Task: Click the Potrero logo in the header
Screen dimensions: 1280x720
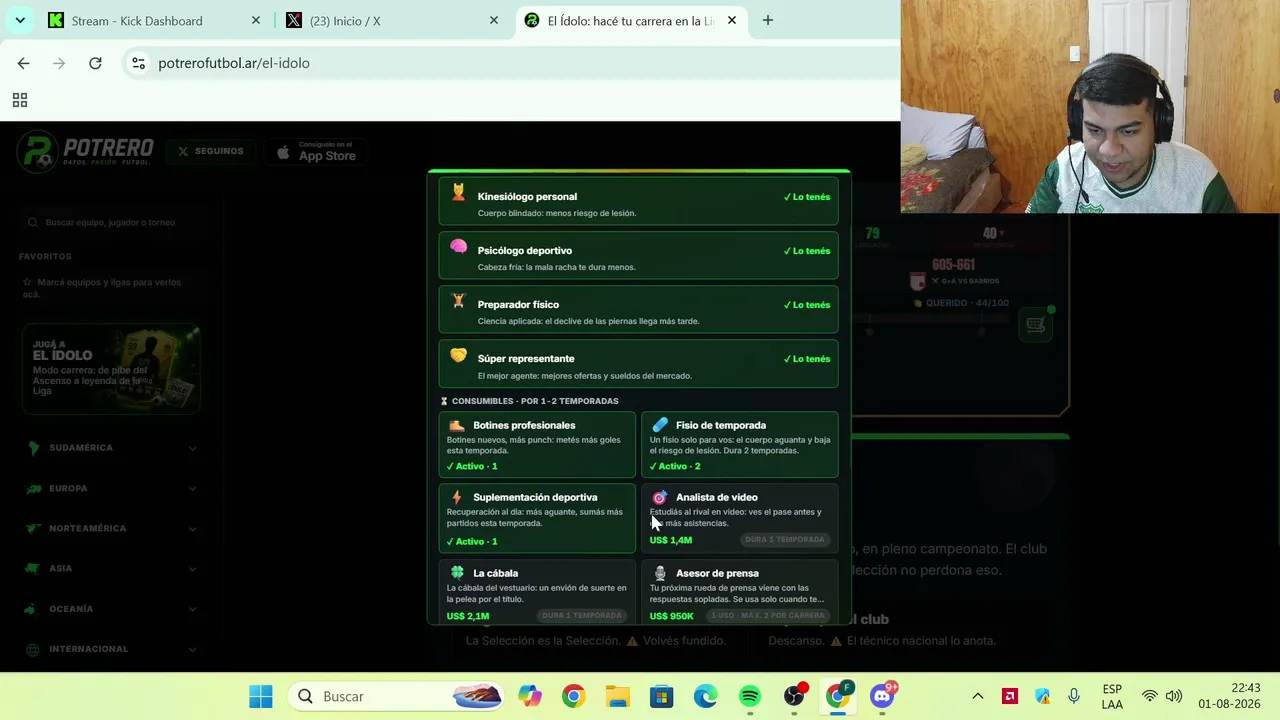Action: pyautogui.click(x=85, y=151)
